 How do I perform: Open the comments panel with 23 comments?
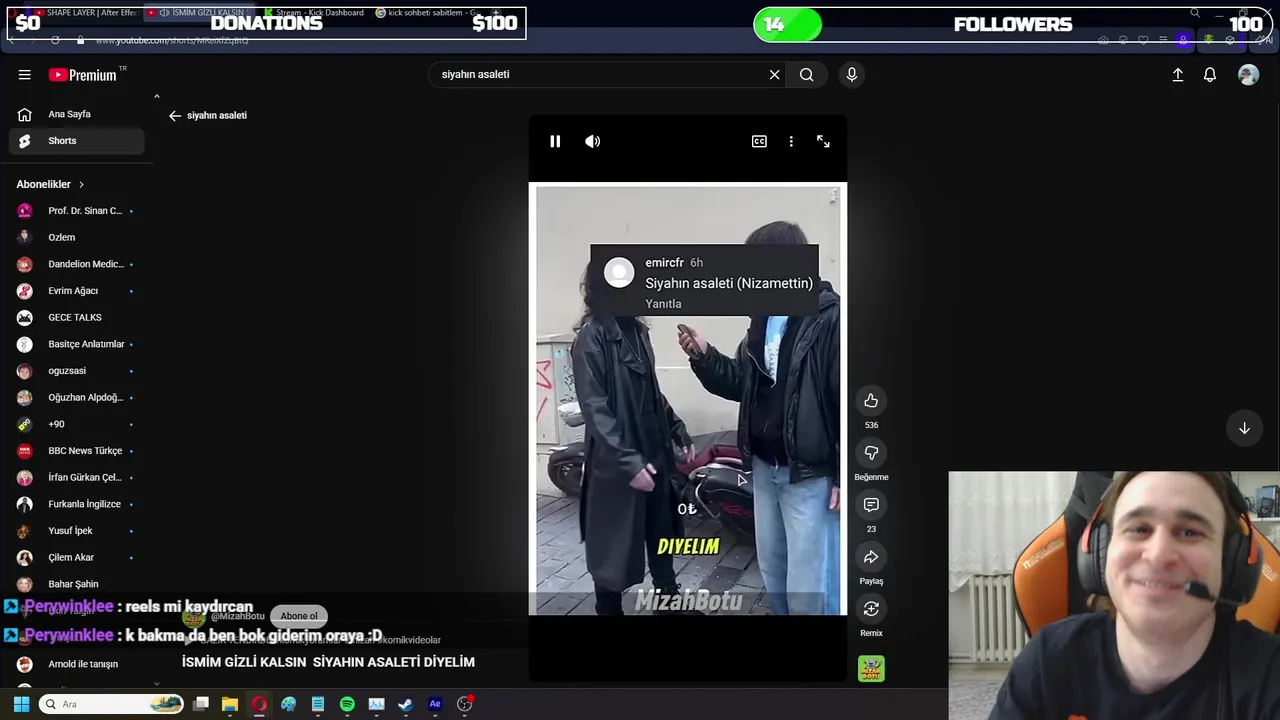coord(871,505)
